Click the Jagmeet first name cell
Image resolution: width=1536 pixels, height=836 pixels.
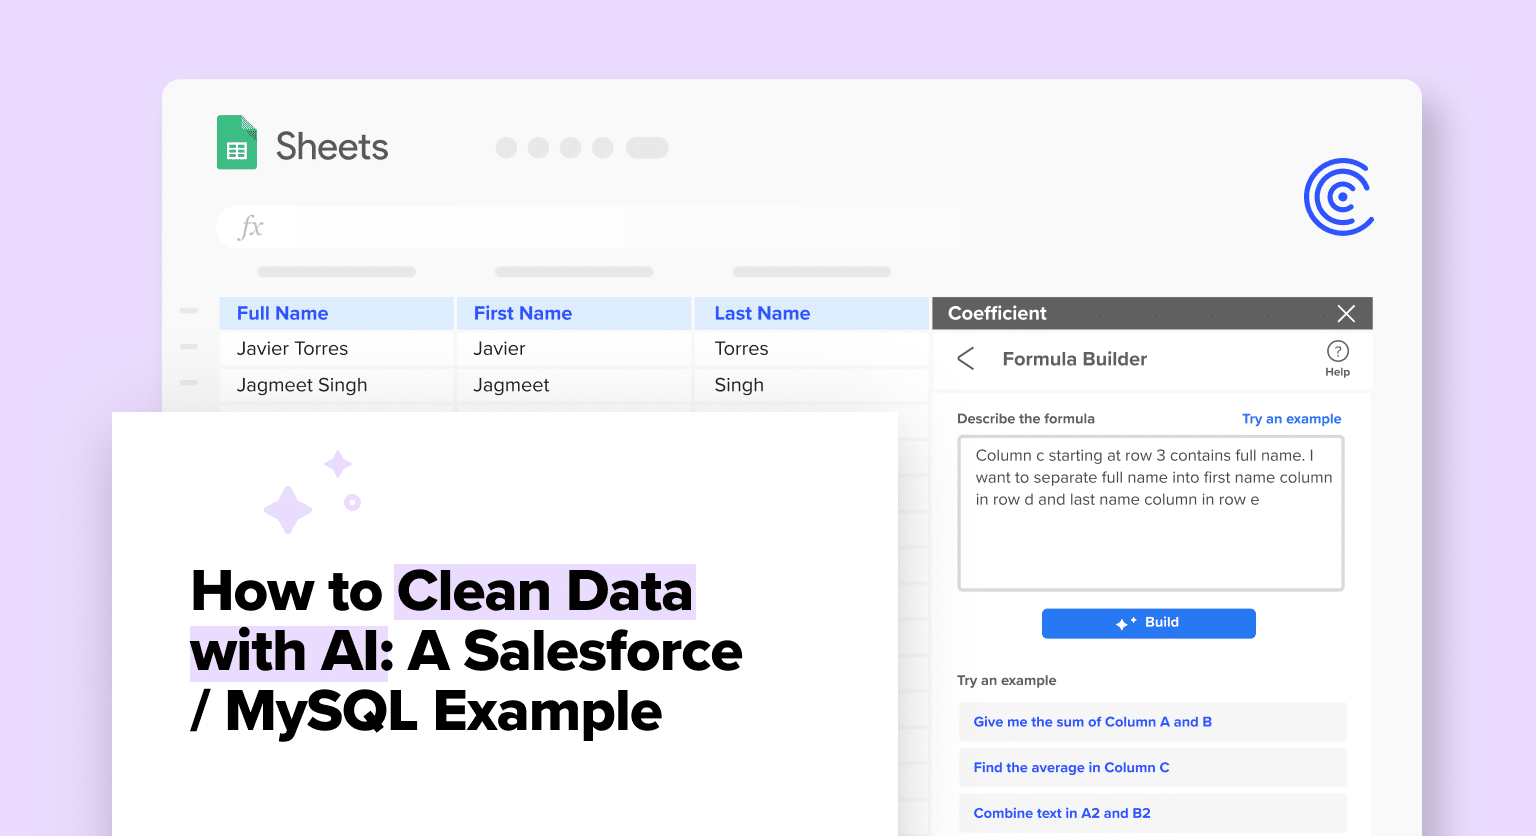[x=574, y=385]
